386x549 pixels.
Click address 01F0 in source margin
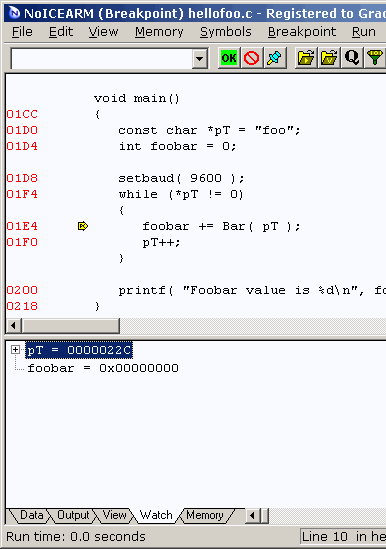[22, 242]
